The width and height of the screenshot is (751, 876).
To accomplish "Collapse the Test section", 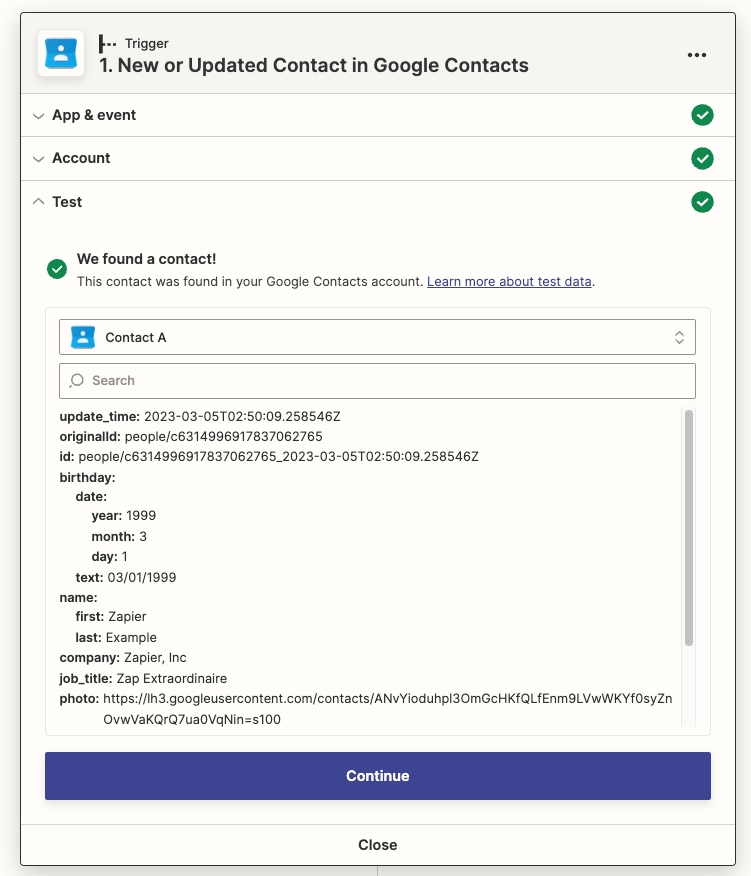I will tap(67, 202).
